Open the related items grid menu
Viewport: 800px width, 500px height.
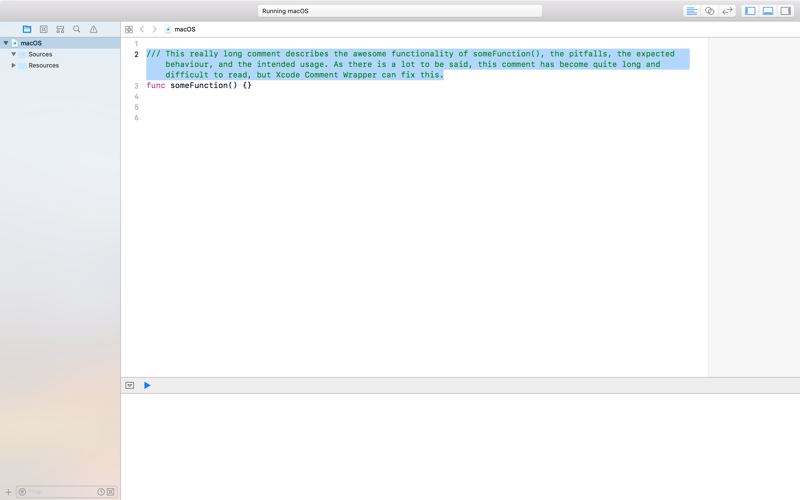(129, 29)
